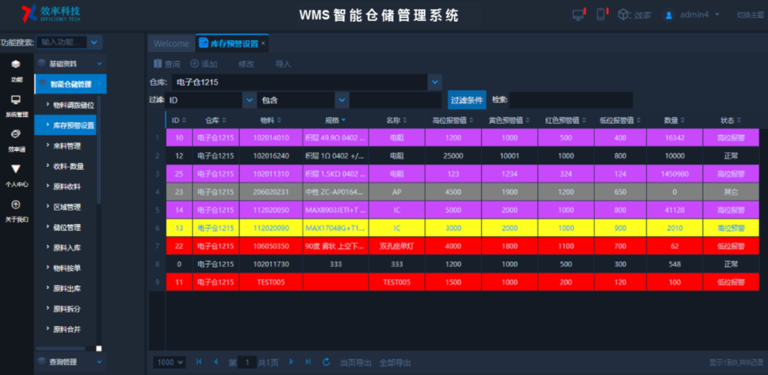768x375 pixels.
Task: Sort table by the ID column
Action: [x=179, y=120]
